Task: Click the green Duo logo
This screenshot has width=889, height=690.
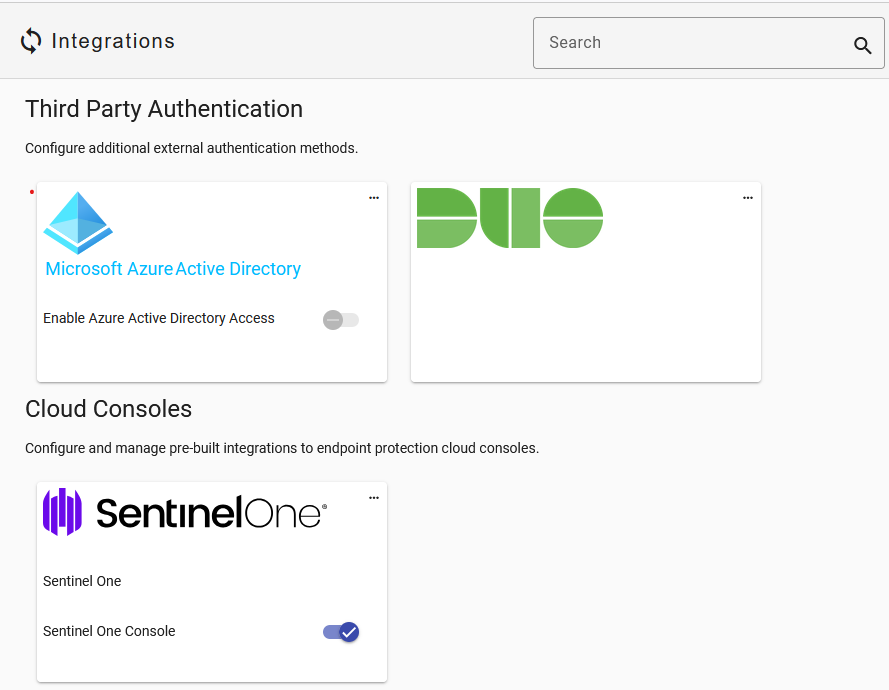Action: coord(509,218)
